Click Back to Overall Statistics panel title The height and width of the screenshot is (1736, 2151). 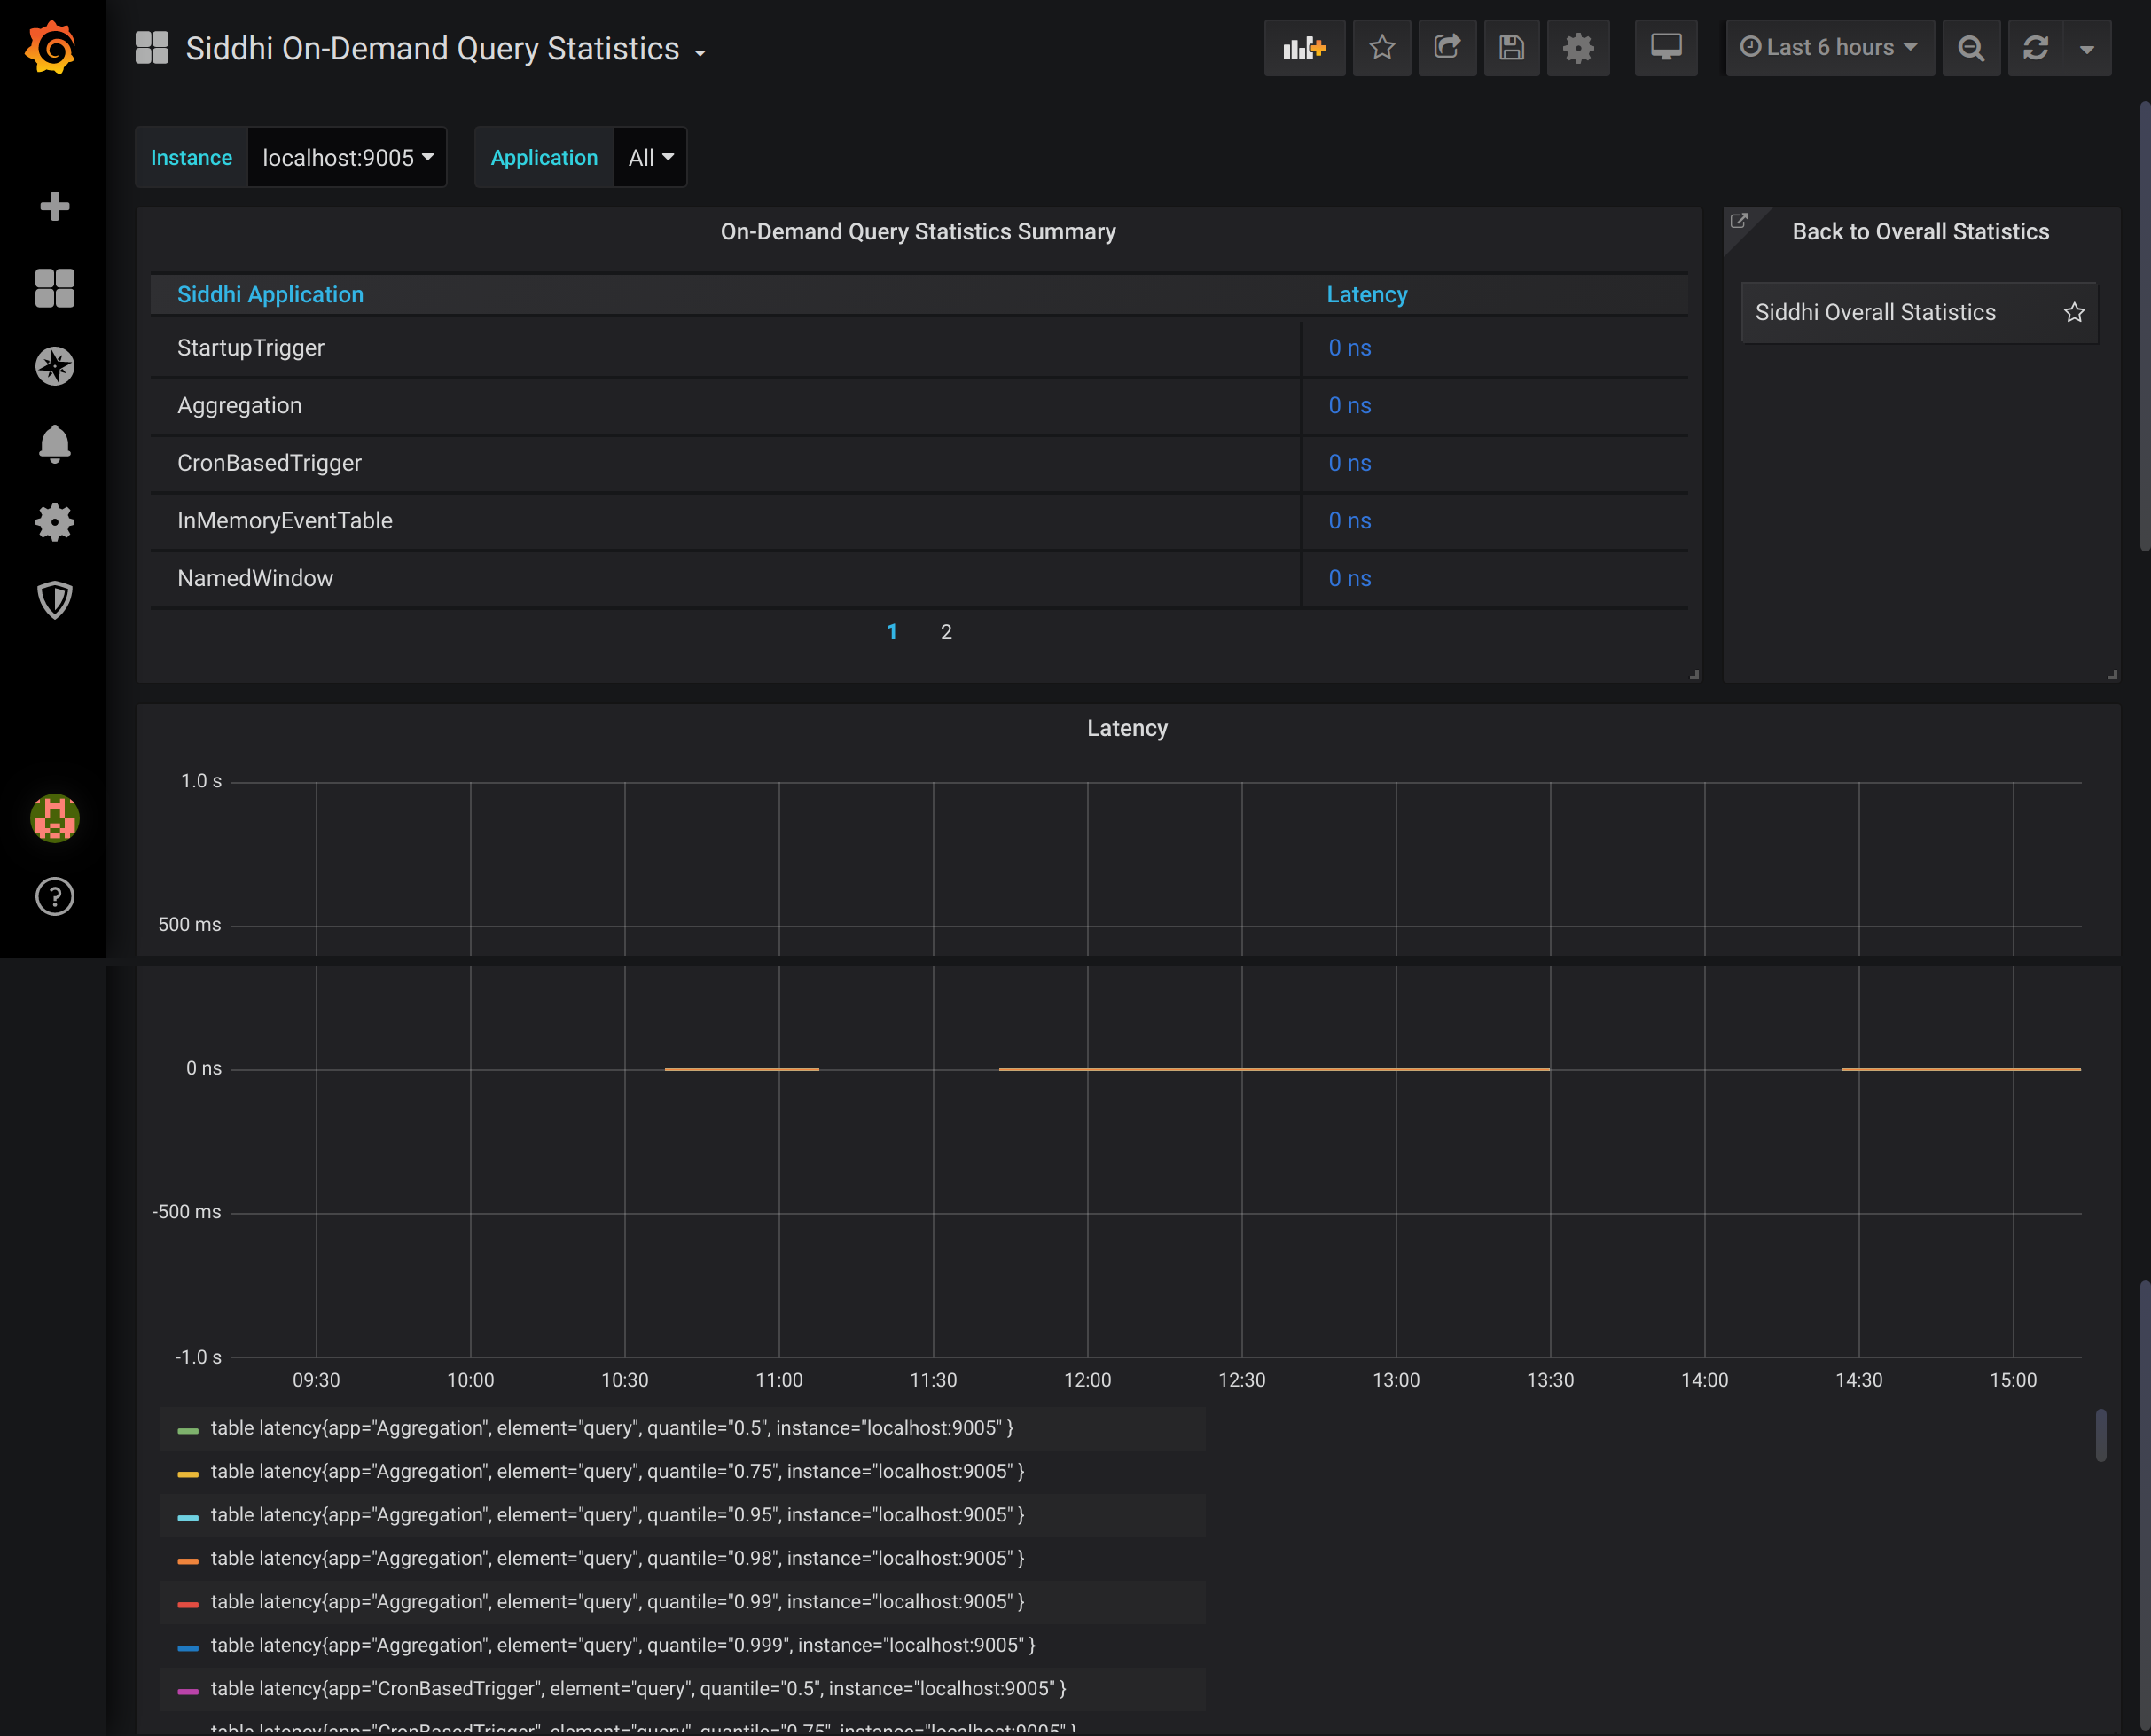coord(1920,231)
